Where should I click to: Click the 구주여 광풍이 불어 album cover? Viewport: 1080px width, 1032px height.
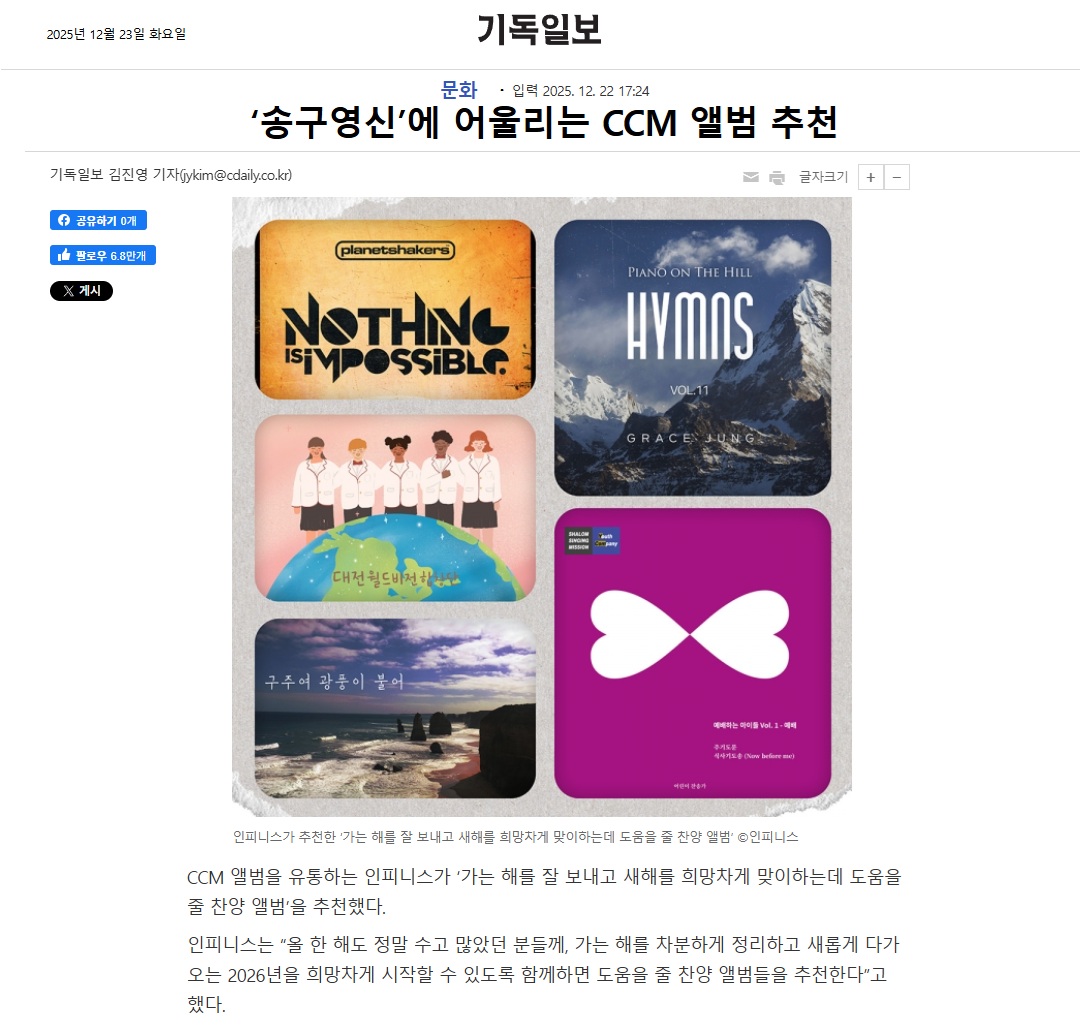coord(395,708)
